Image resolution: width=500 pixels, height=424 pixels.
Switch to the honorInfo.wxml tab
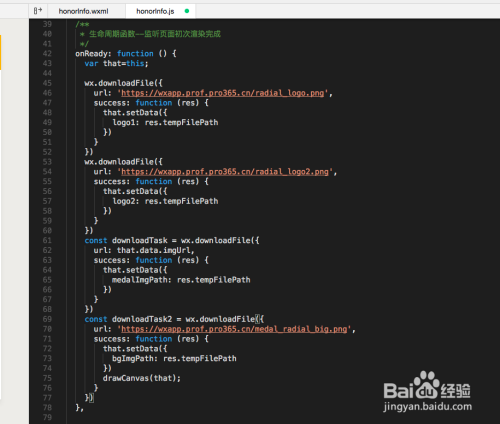pos(83,11)
